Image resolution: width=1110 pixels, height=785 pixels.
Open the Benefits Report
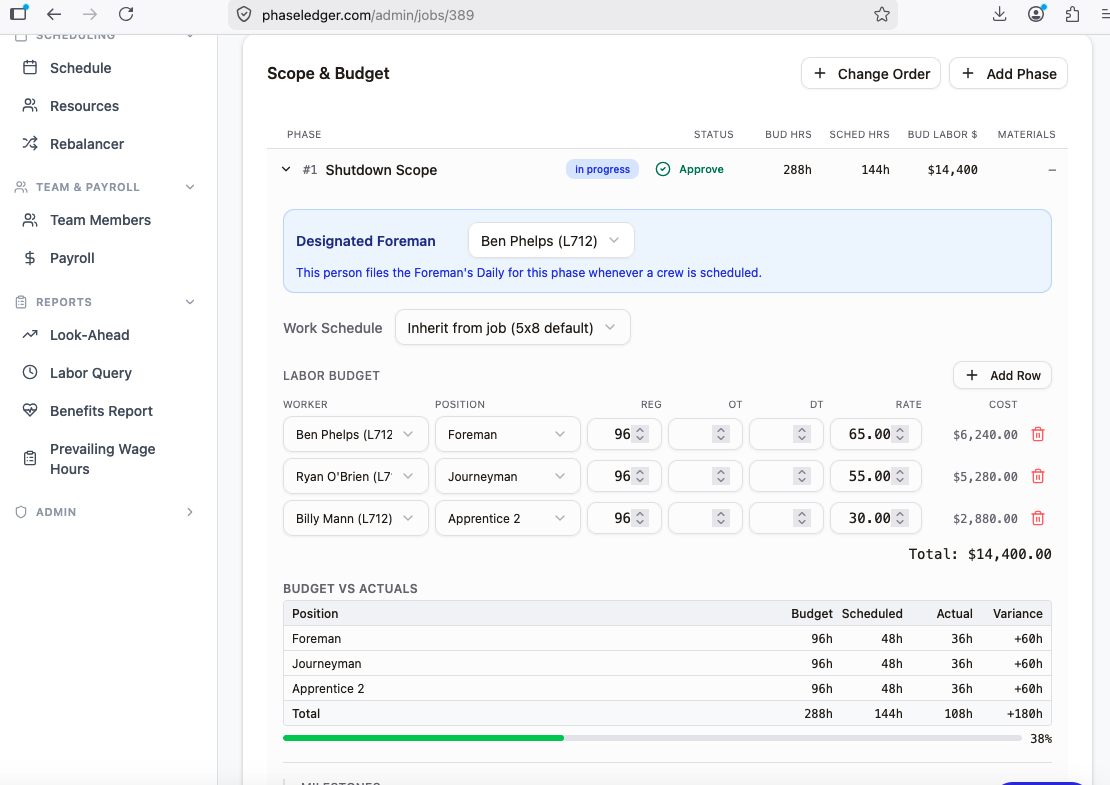point(101,411)
